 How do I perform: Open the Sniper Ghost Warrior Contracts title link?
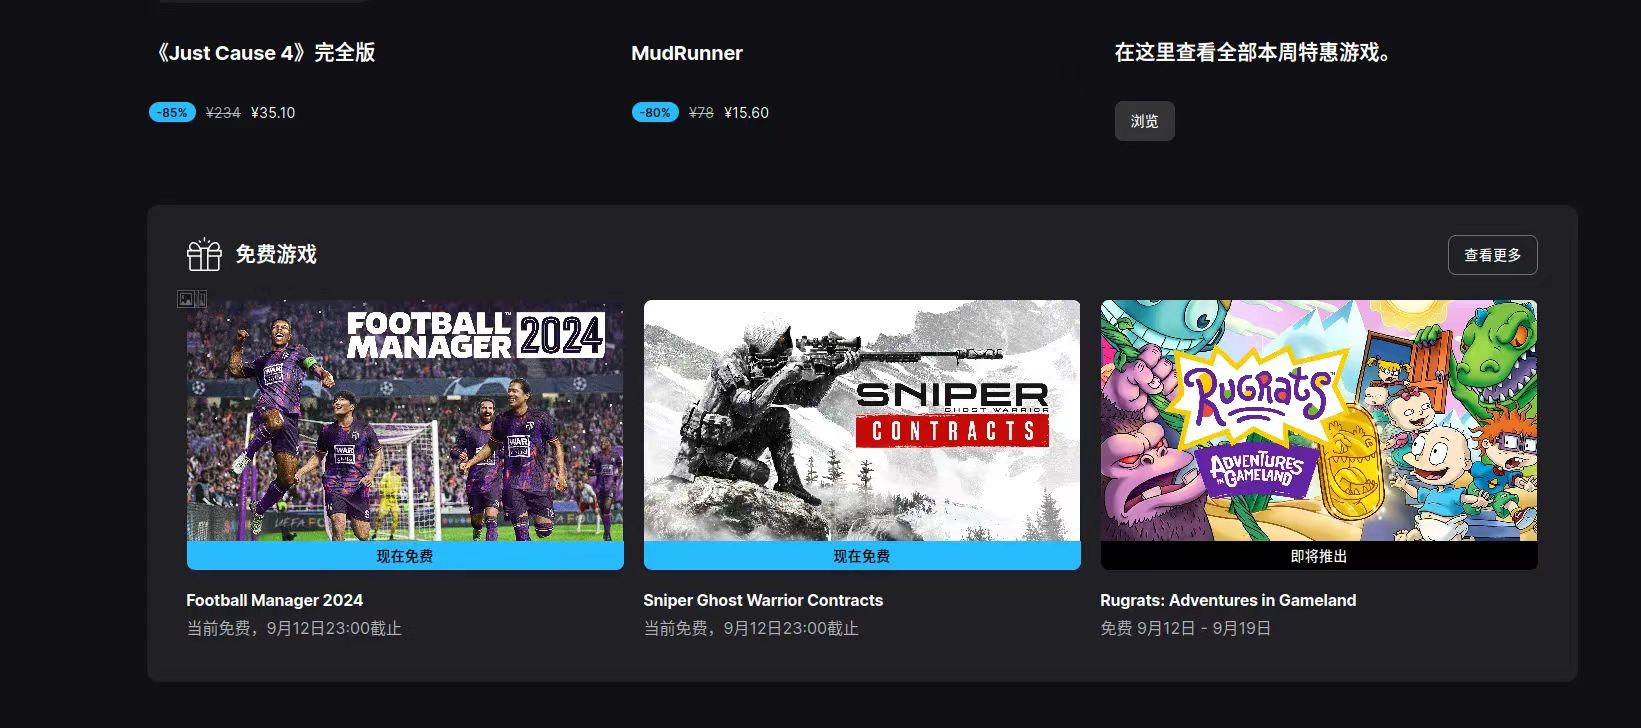(763, 600)
